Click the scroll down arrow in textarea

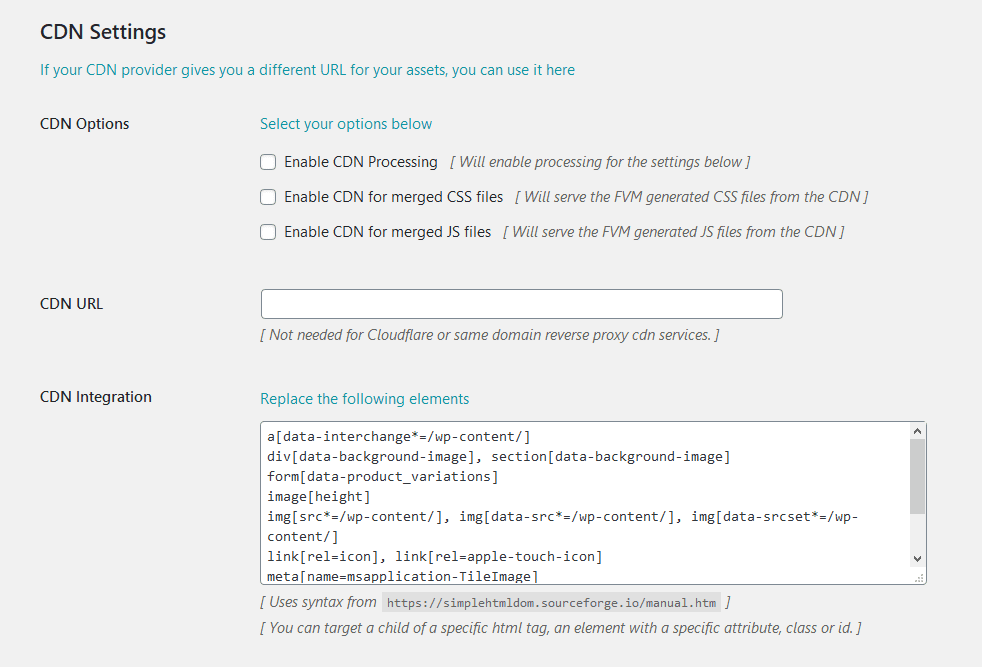click(917, 559)
